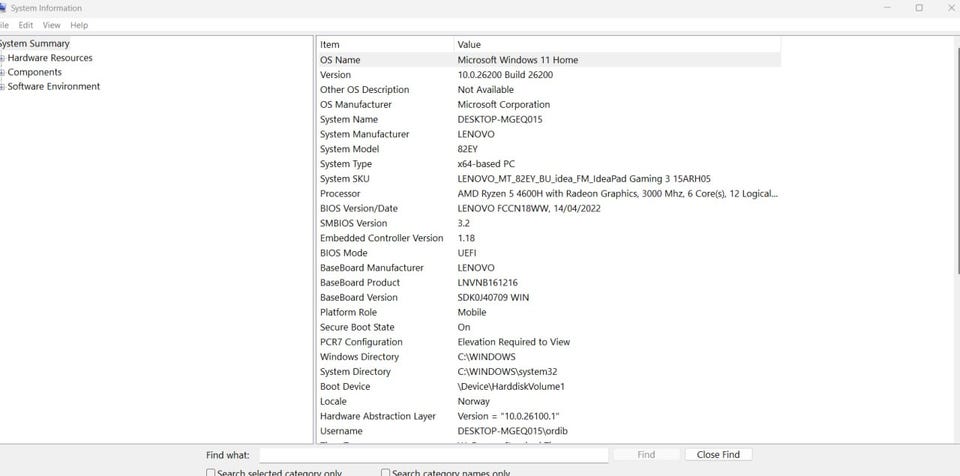Expand the Components node
This screenshot has width=960, height=476.
pos(2,72)
